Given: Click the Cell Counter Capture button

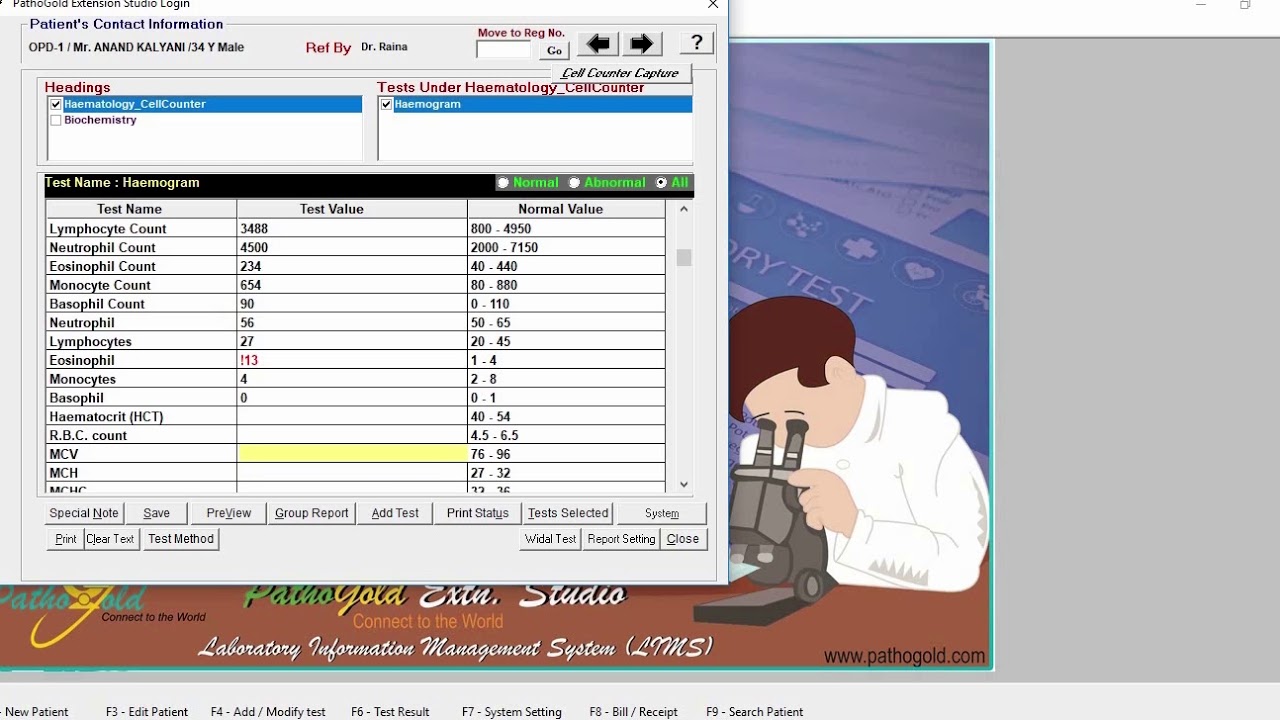Looking at the screenshot, I should (x=620, y=73).
